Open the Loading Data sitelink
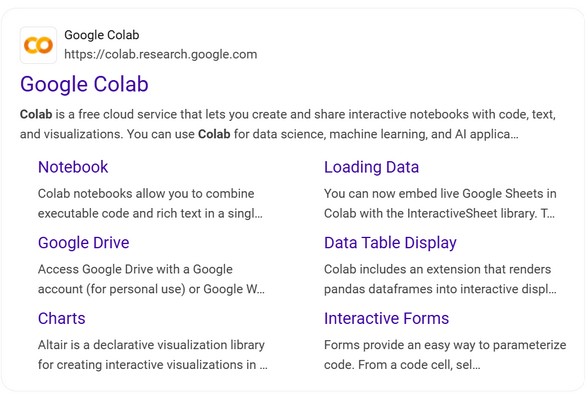The image size is (586, 394). click(371, 167)
